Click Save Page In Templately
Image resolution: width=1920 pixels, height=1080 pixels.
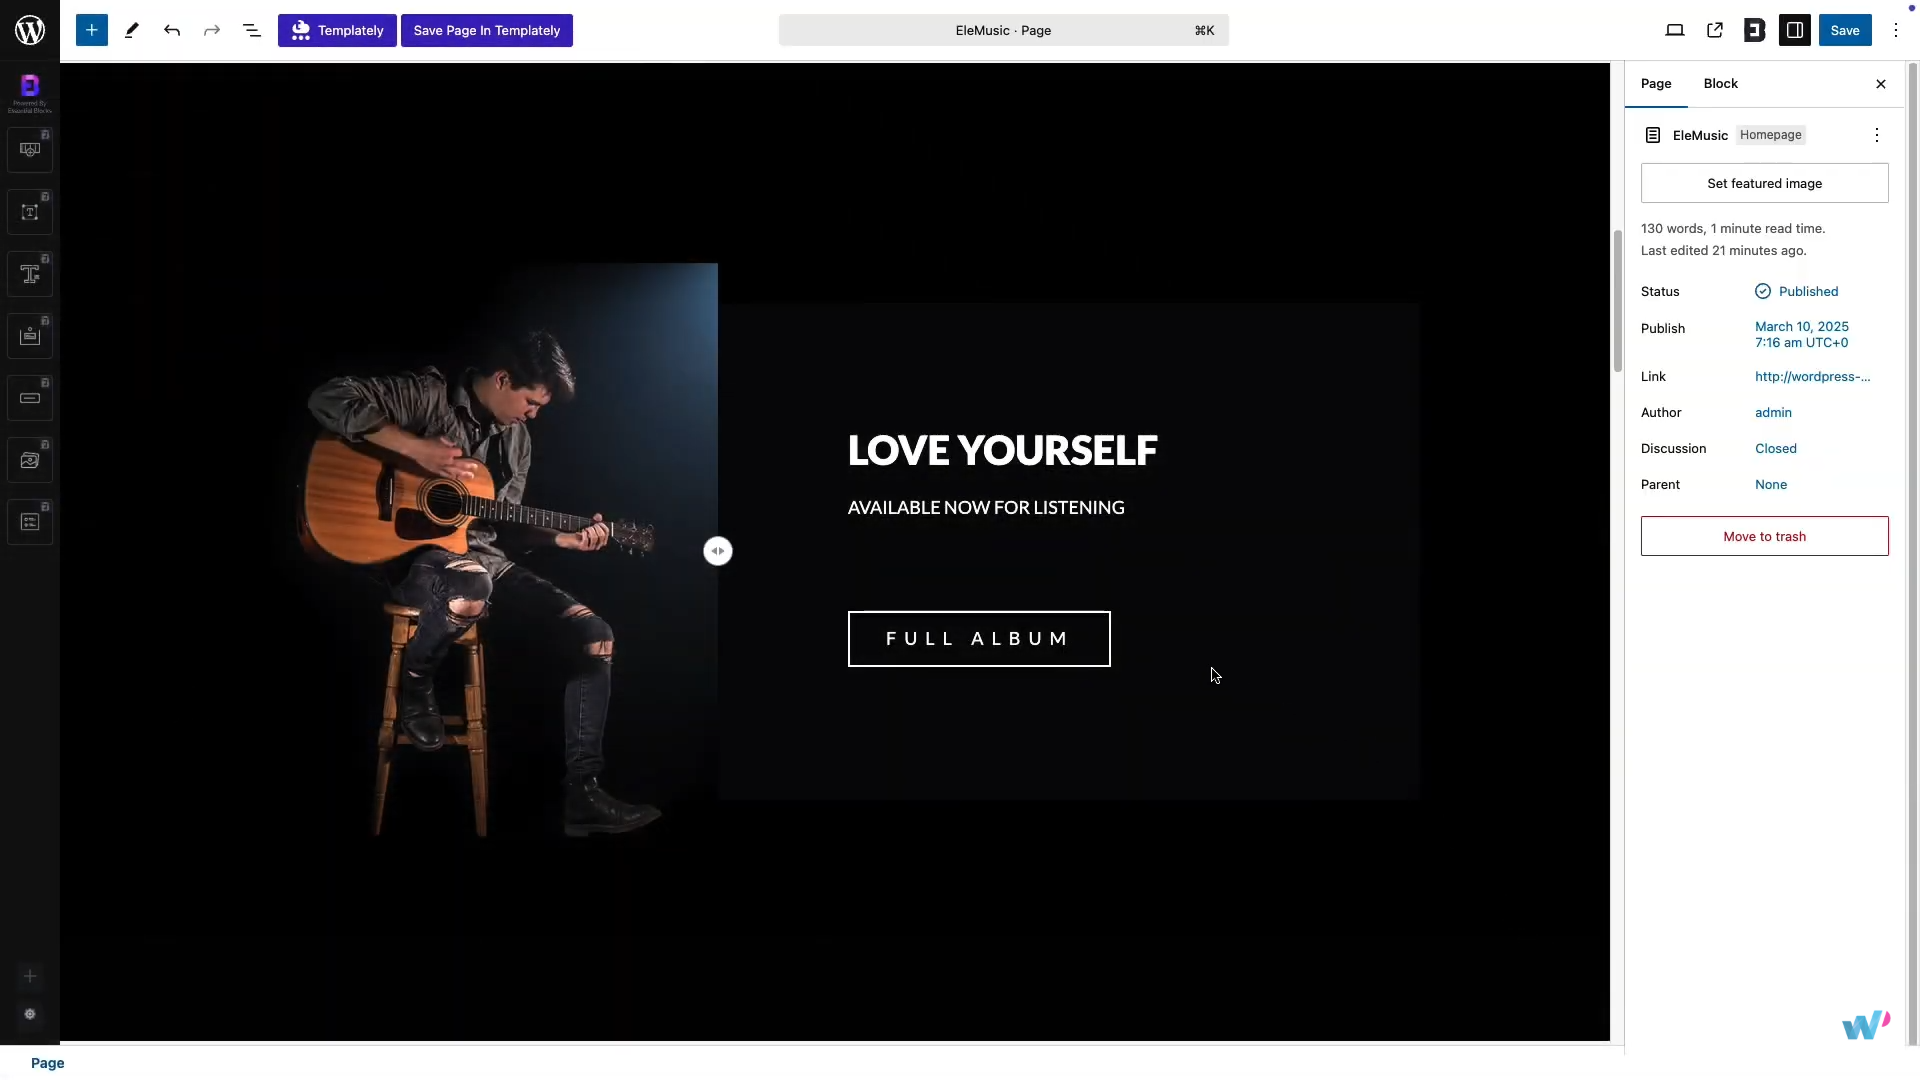(486, 30)
